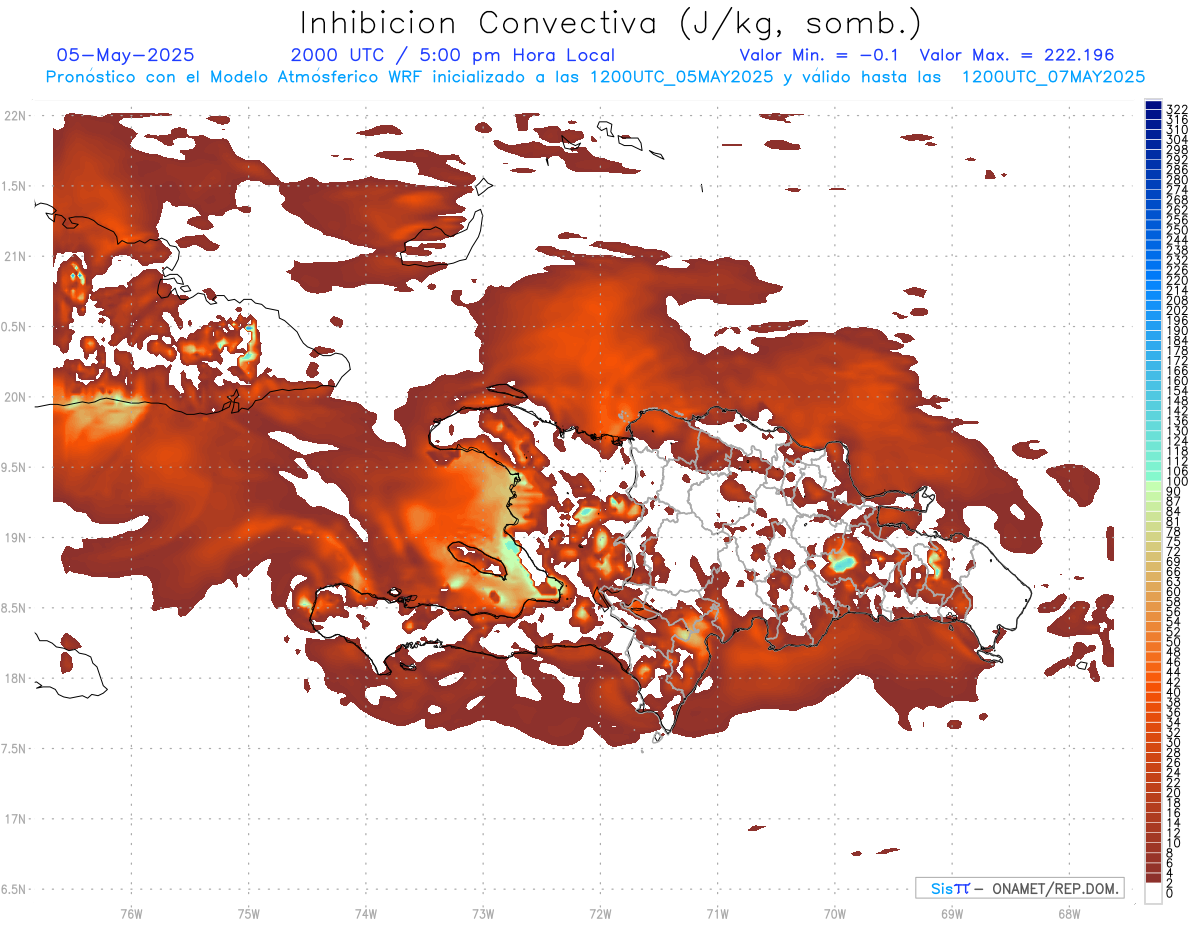The height and width of the screenshot is (927, 1200).
Task: Click the pale green swatch beside 100
Action: 1153,487
